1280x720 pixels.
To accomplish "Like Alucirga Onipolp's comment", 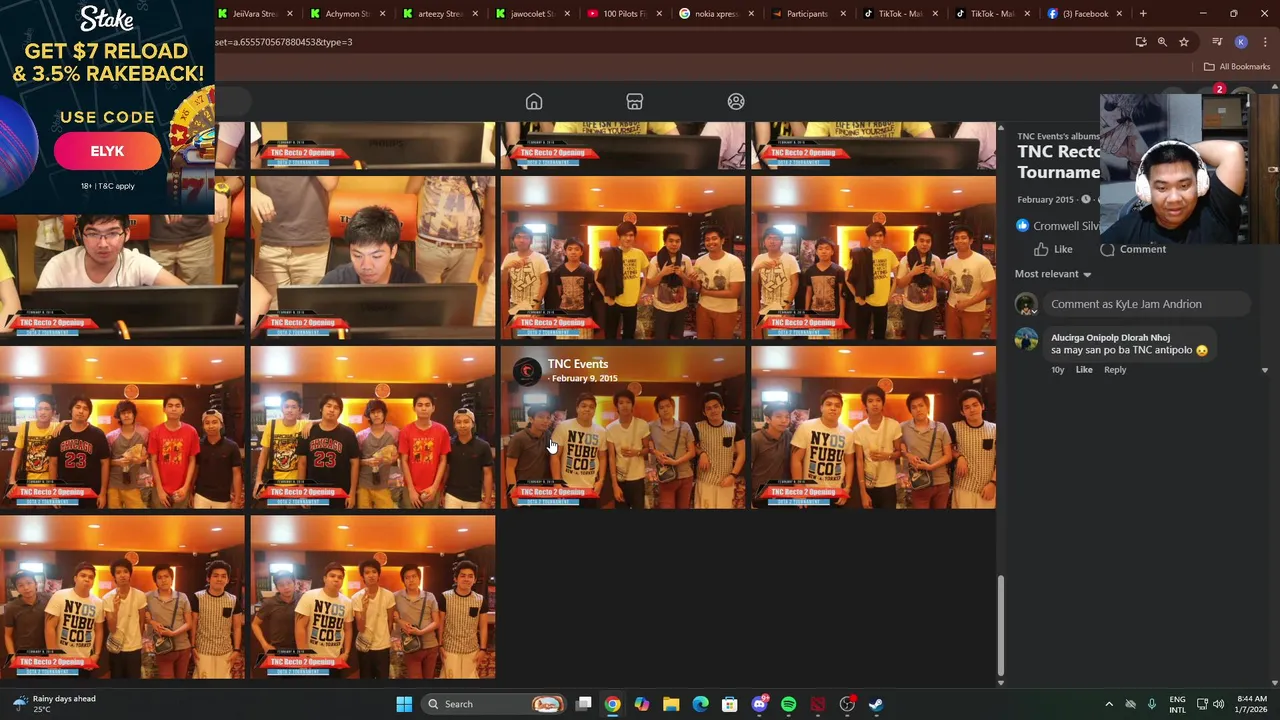I will point(1084,370).
